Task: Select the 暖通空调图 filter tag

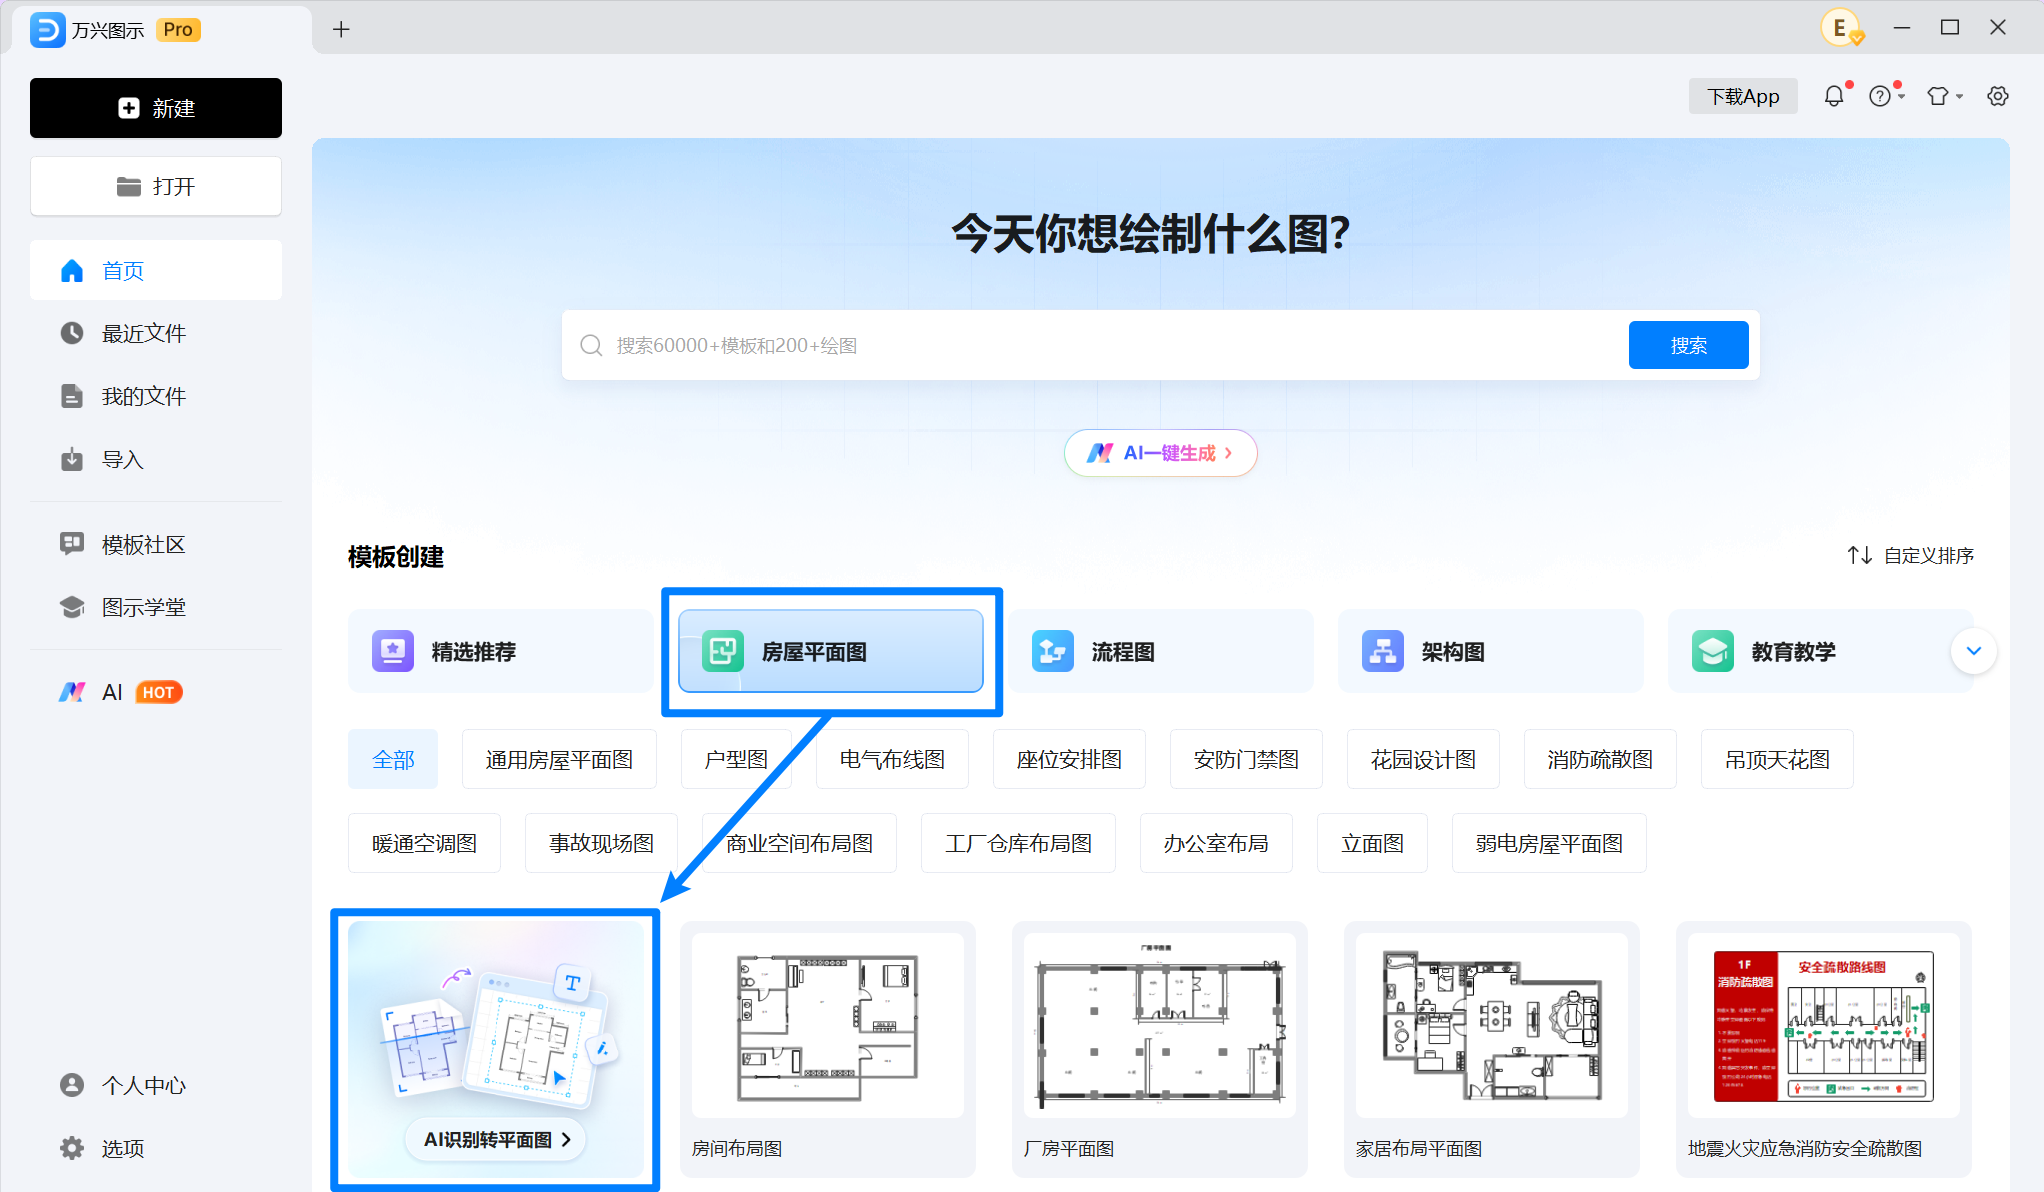Action: pyautogui.click(x=424, y=843)
